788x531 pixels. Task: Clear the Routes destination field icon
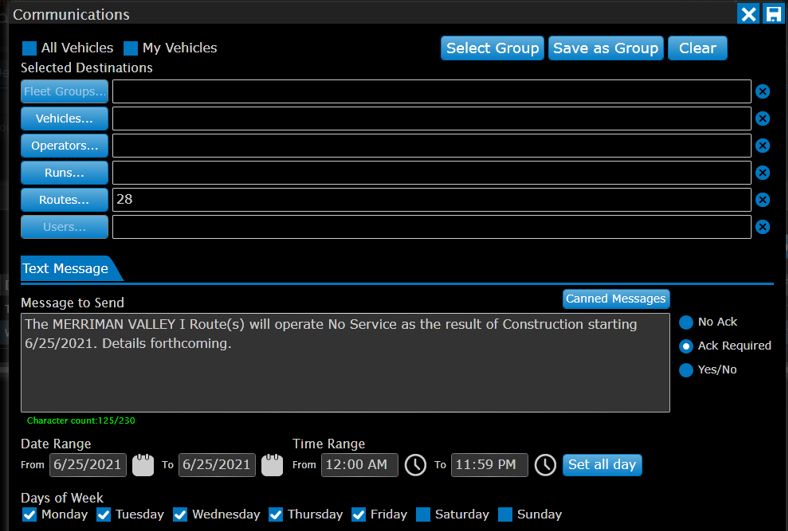click(762, 200)
